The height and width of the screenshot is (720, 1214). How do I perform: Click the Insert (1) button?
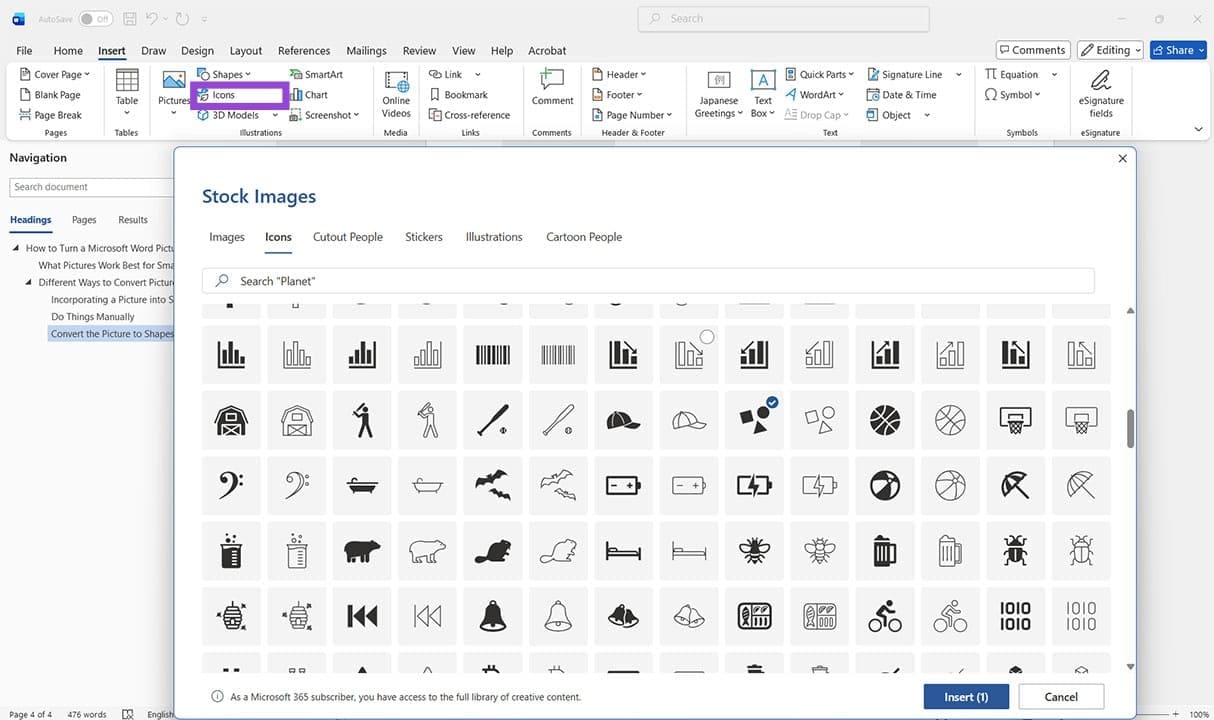[965, 696]
